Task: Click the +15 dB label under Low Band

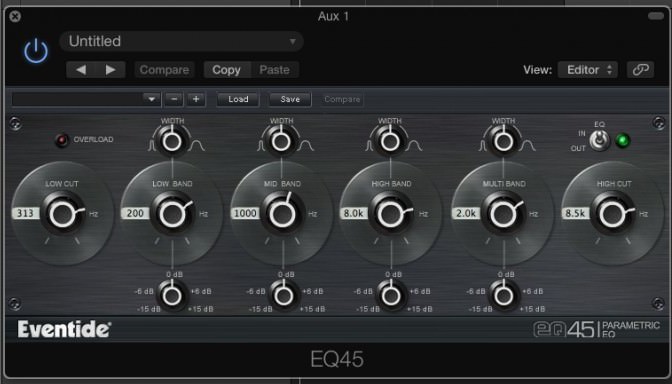Action: (x=201, y=309)
